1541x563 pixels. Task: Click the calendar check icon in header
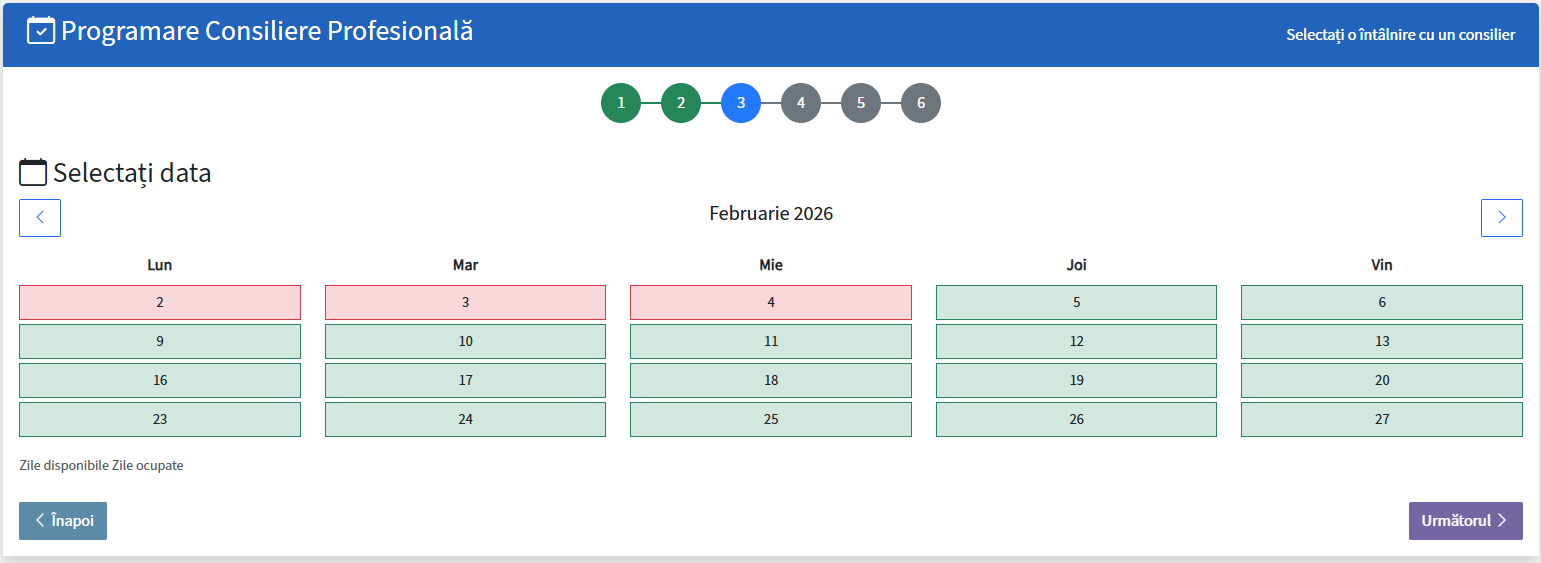[x=41, y=31]
